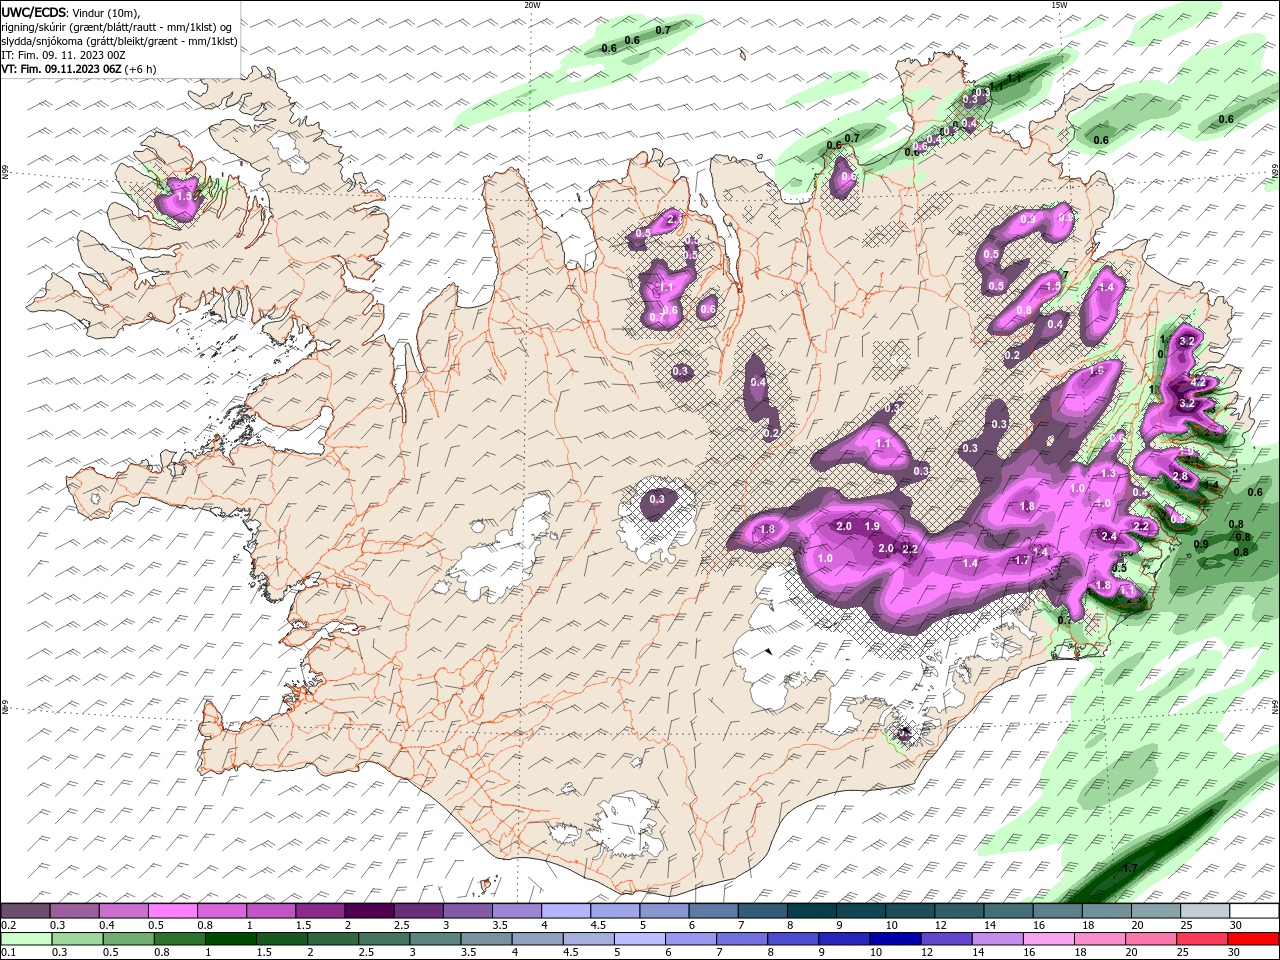This screenshot has height=960, width=1280.
Task: Pick the light pink 16 swatch in the lower legend
Action: [1048, 939]
